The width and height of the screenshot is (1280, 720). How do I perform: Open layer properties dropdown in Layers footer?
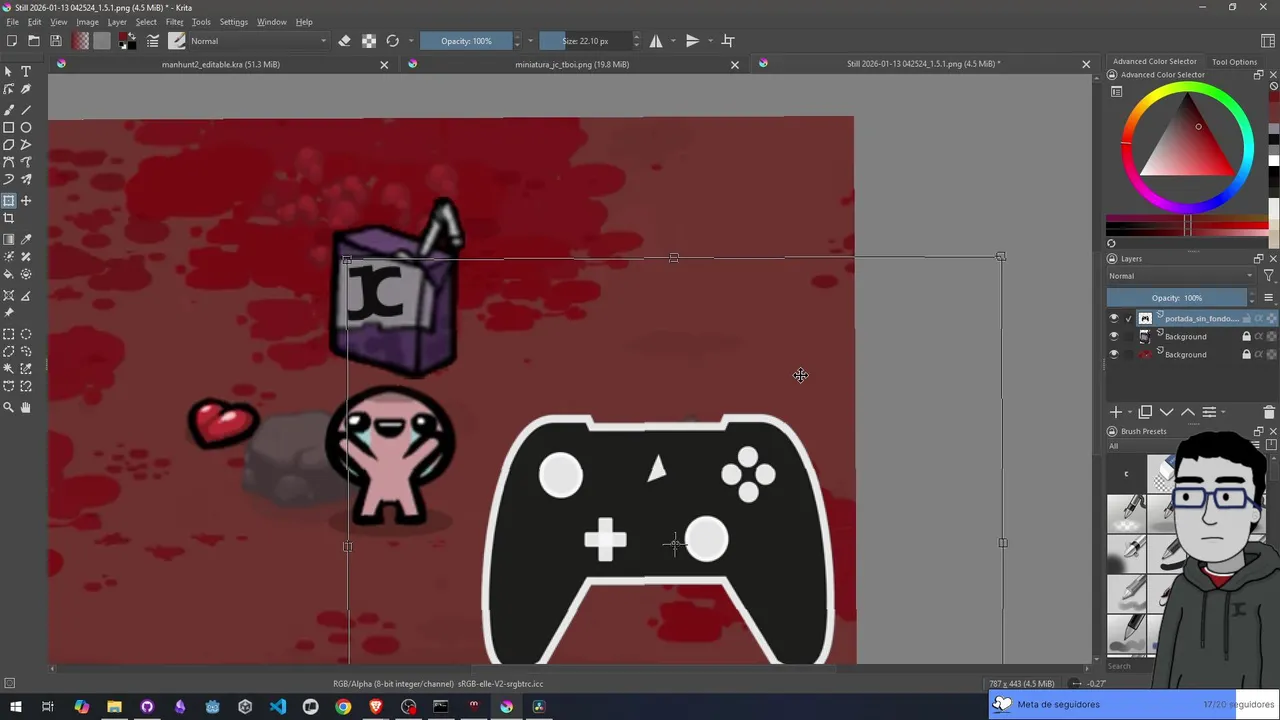coord(1209,412)
